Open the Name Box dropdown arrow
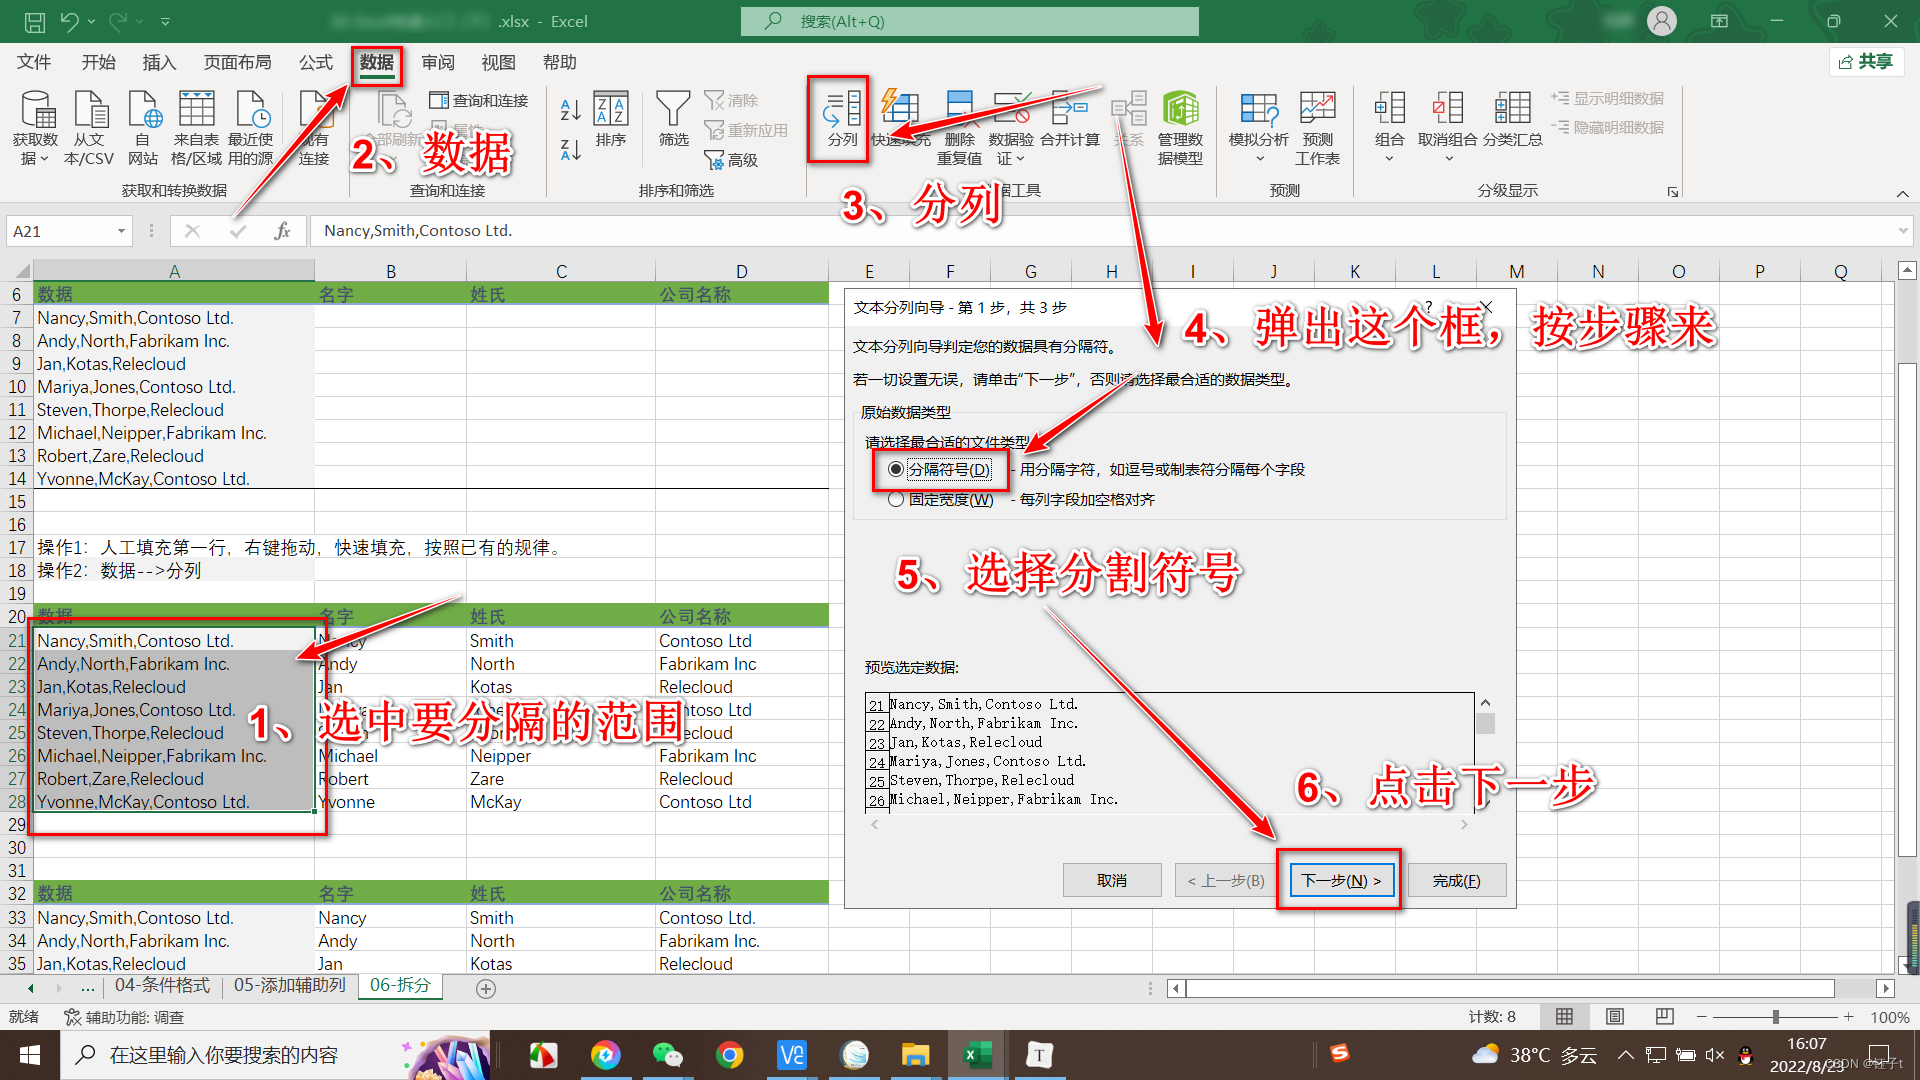This screenshot has height=1080, width=1920. coord(121,231)
